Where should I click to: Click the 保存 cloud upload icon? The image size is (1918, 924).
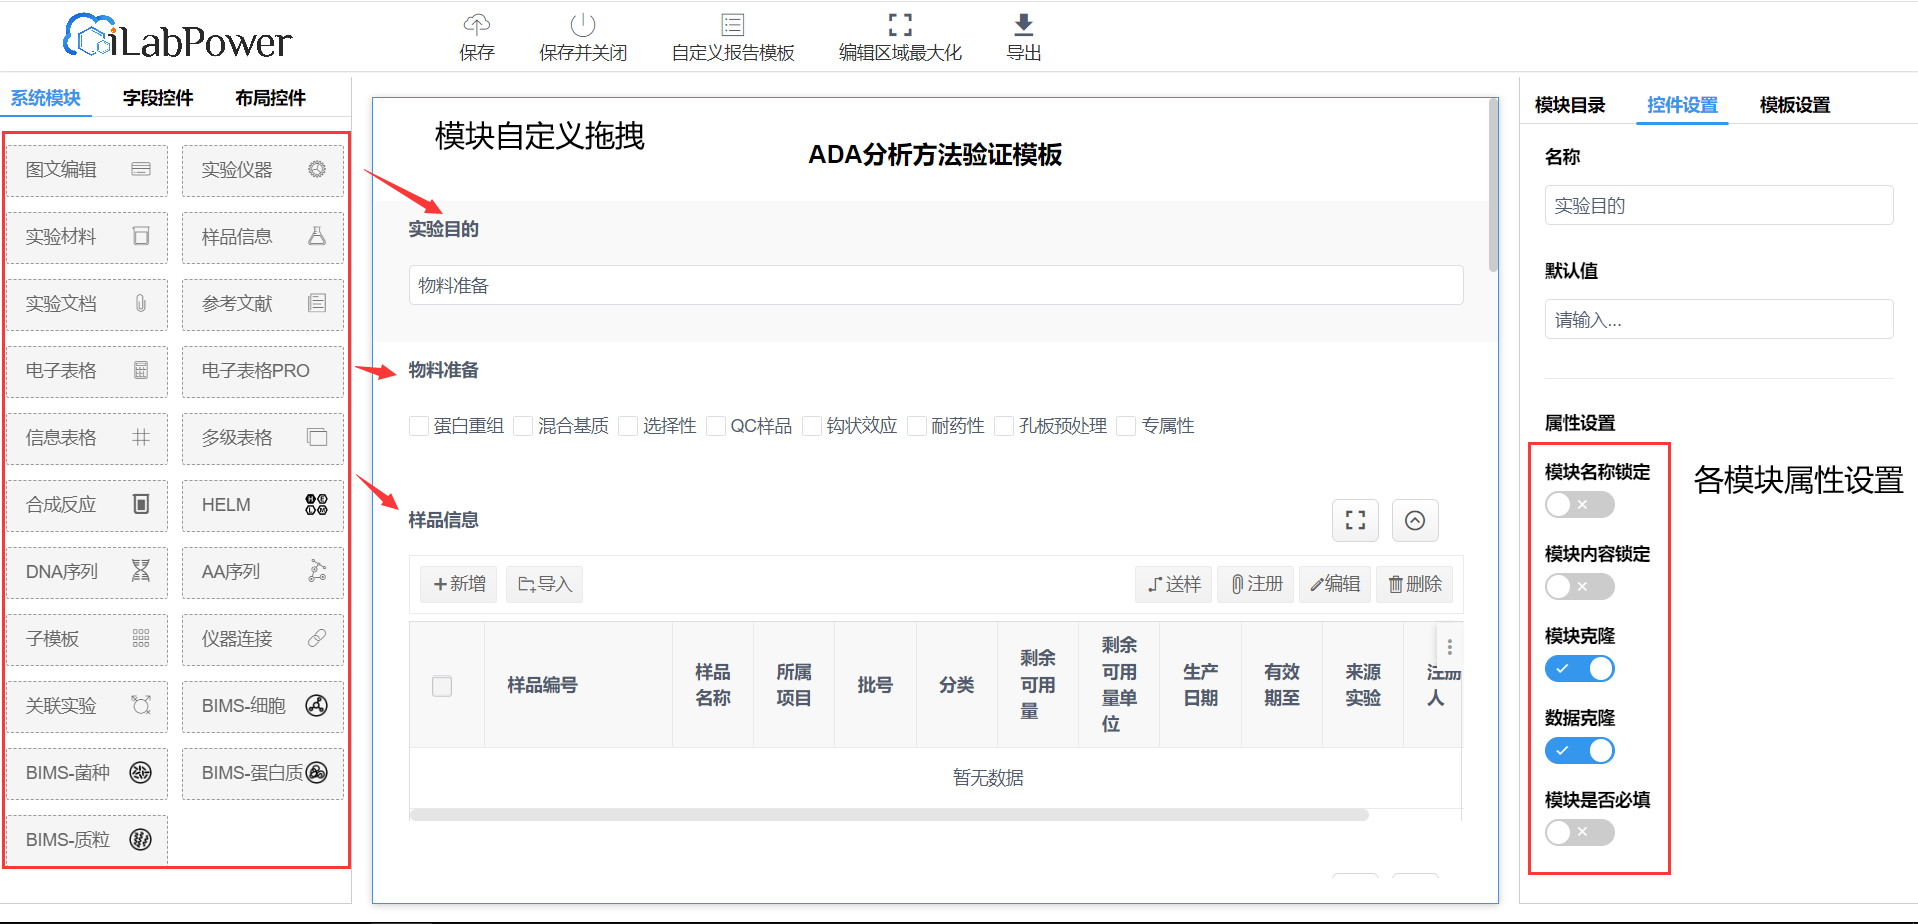(477, 24)
